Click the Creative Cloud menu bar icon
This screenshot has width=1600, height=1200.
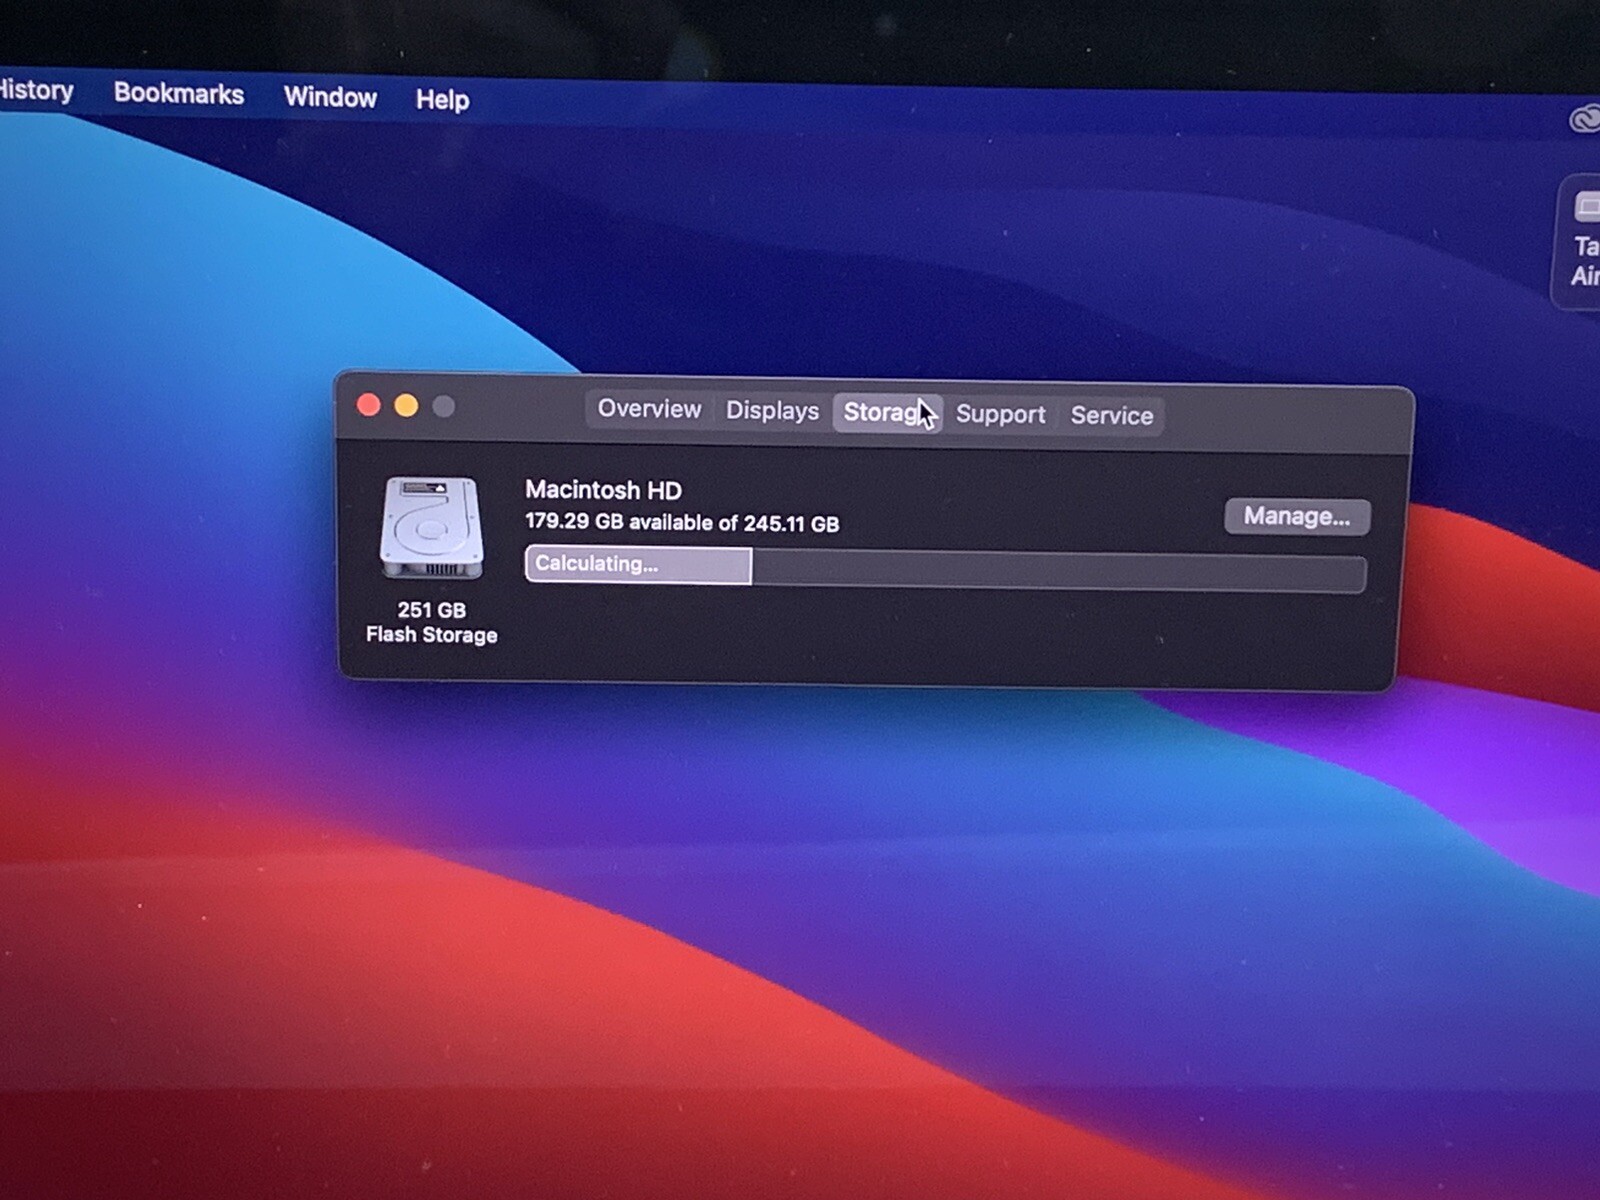[1583, 119]
